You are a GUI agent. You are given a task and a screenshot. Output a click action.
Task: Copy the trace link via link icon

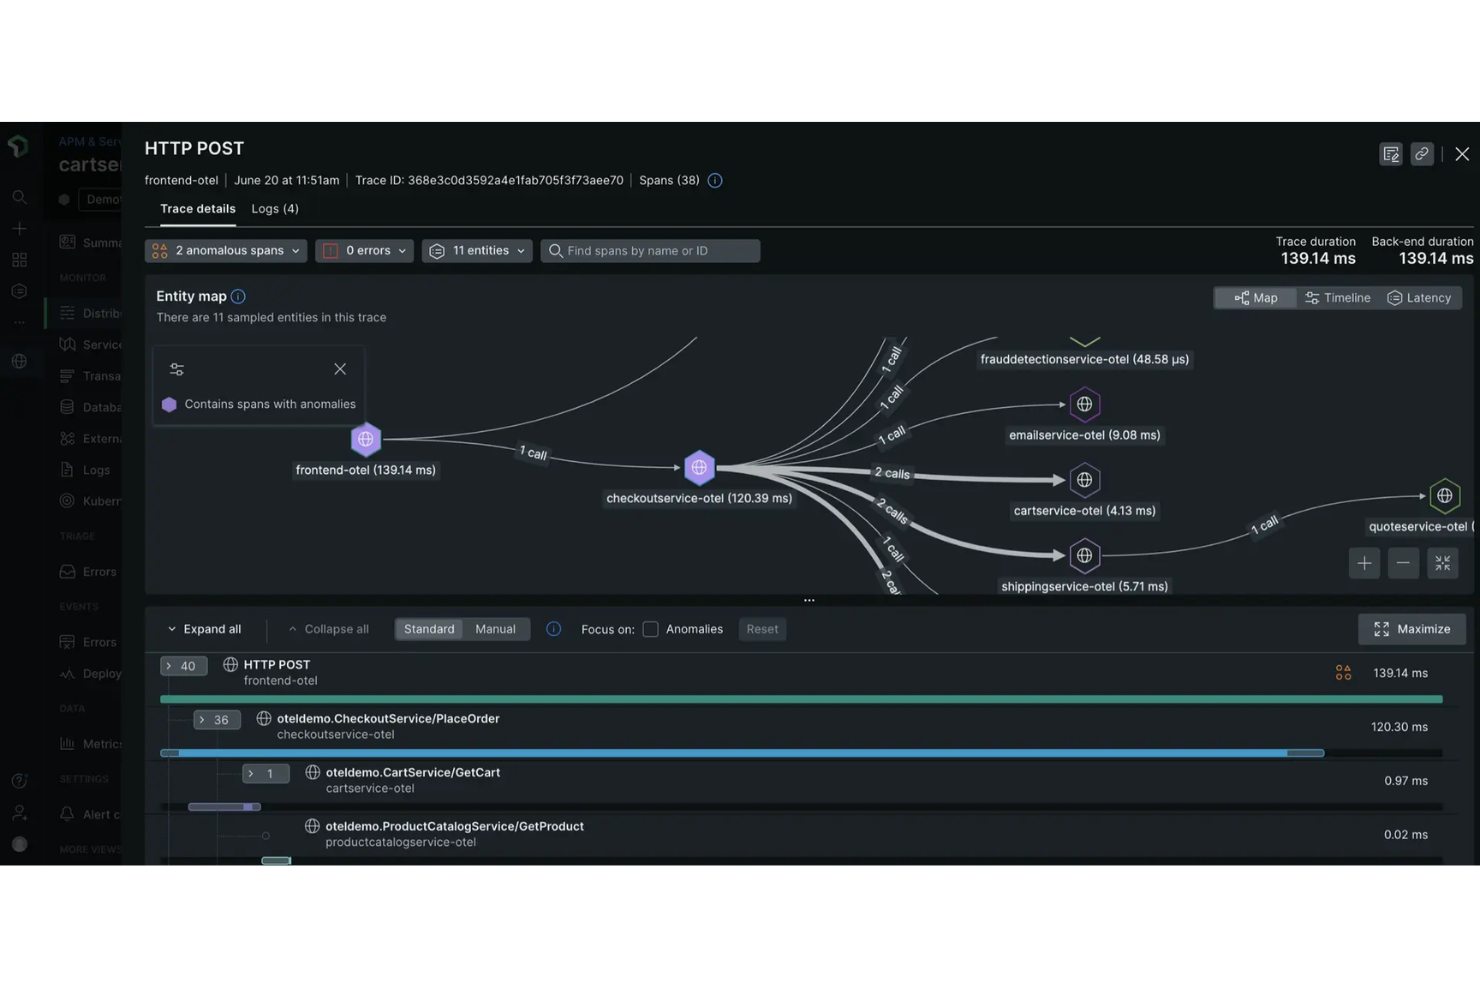click(x=1422, y=154)
